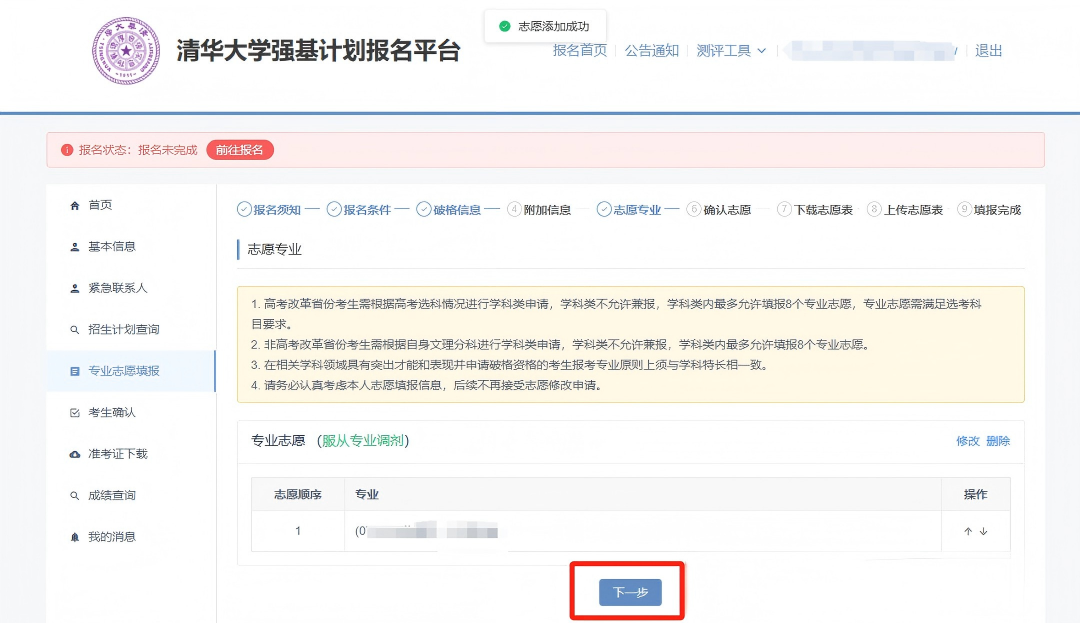Open the 报名首页 navigation item
Viewport: 1080px width, 623px height.
[580, 50]
